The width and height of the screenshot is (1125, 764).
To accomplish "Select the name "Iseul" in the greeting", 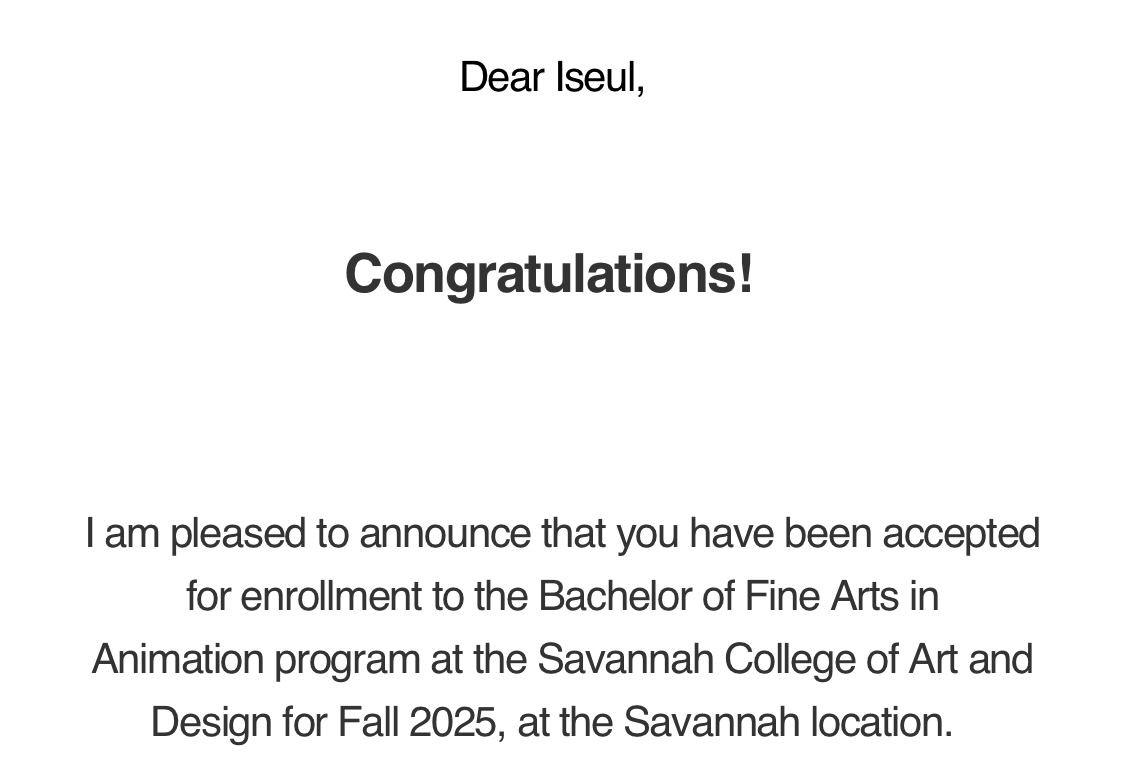I will pos(597,77).
